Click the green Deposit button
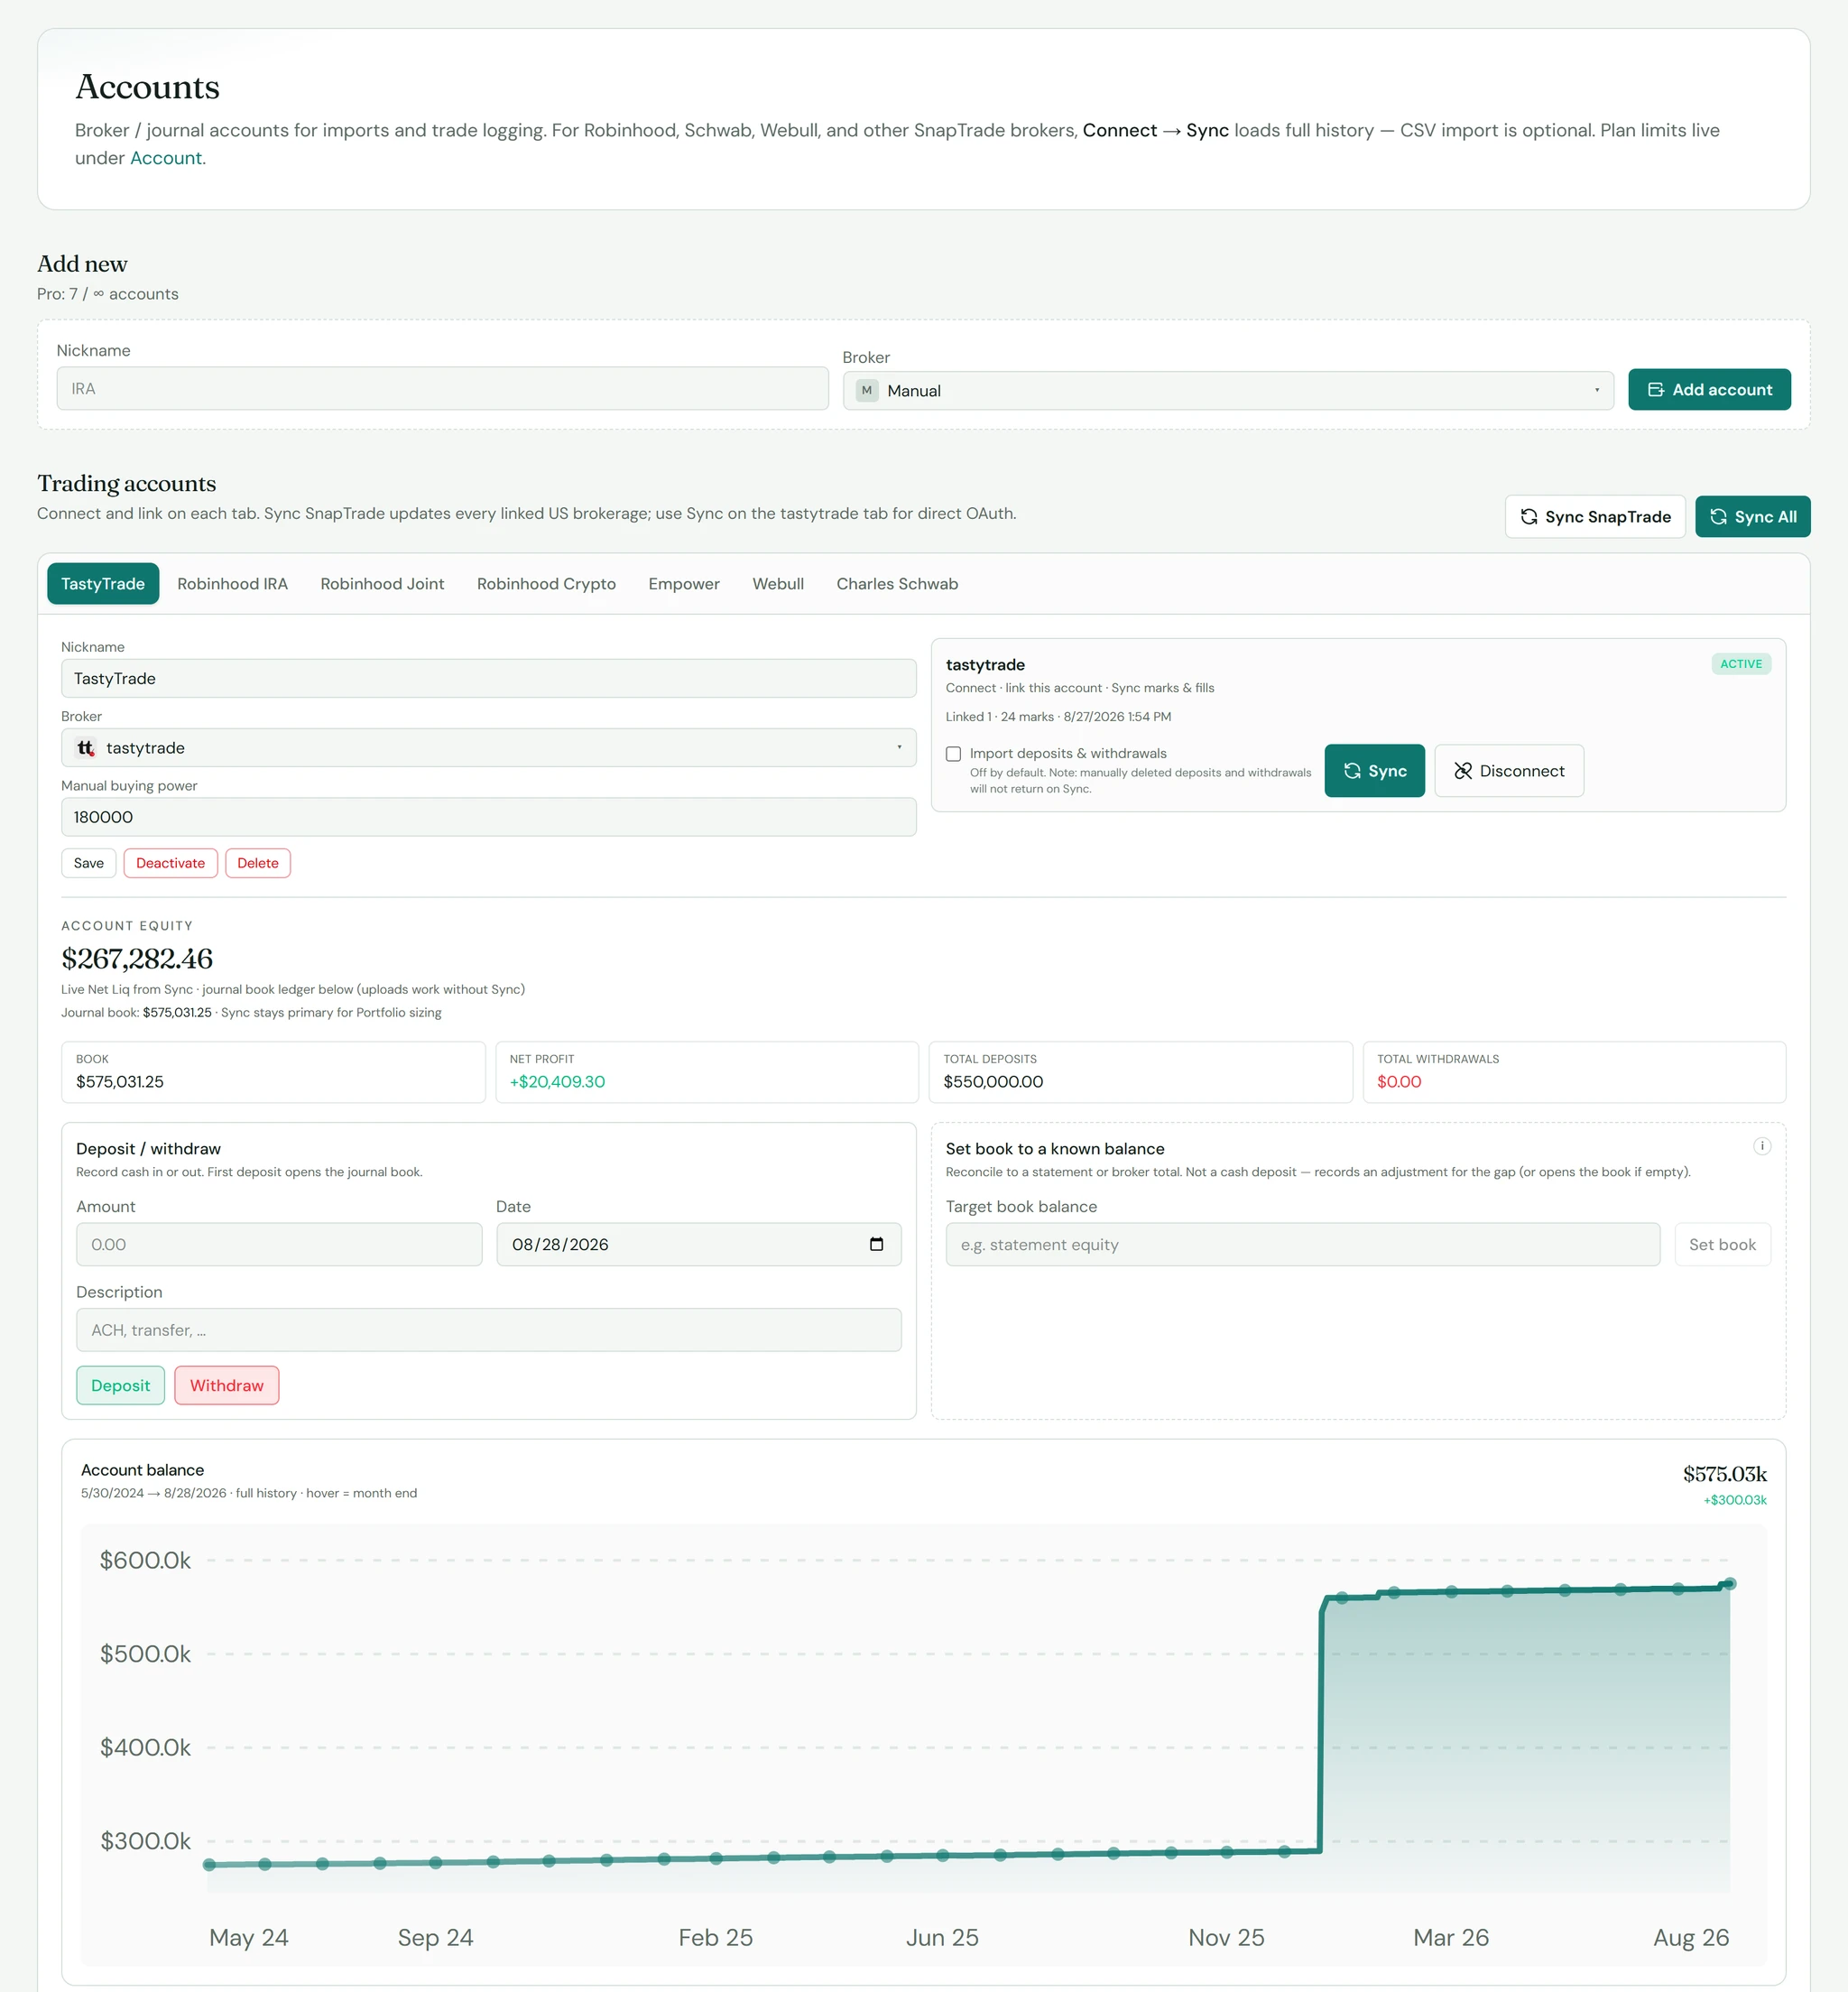The width and height of the screenshot is (1848, 1992). coord(120,1385)
